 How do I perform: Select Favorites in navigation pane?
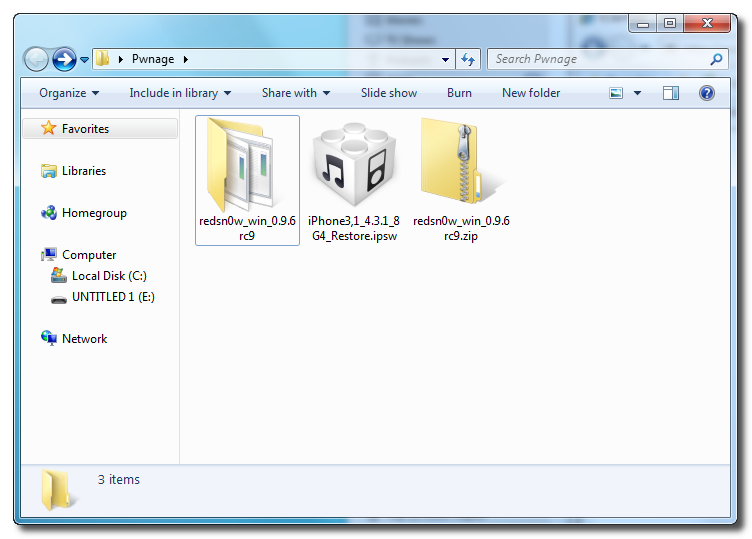[100, 129]
